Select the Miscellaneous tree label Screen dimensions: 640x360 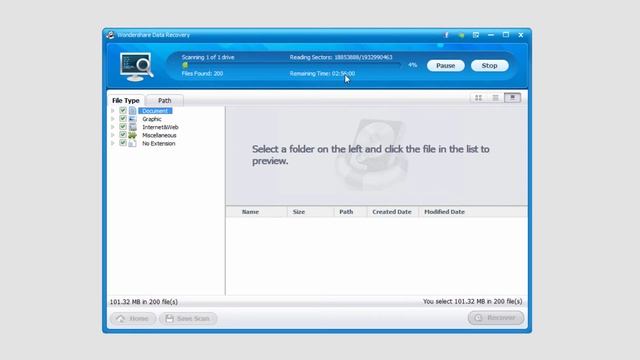click(x=159, y=136)
